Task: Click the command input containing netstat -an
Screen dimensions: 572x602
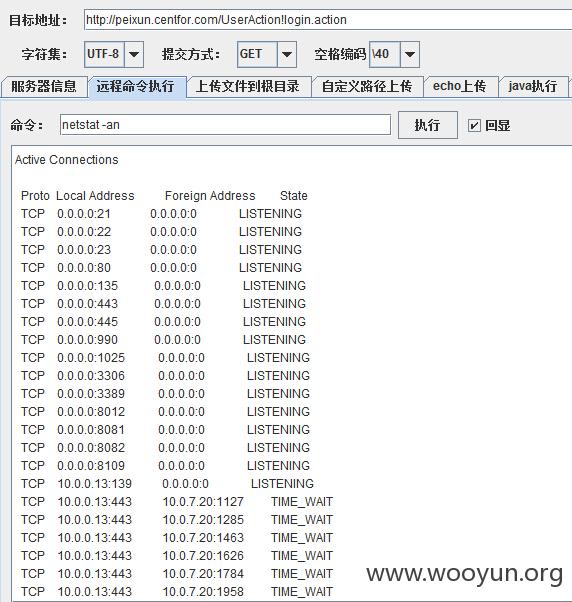Action: [225, 125]
